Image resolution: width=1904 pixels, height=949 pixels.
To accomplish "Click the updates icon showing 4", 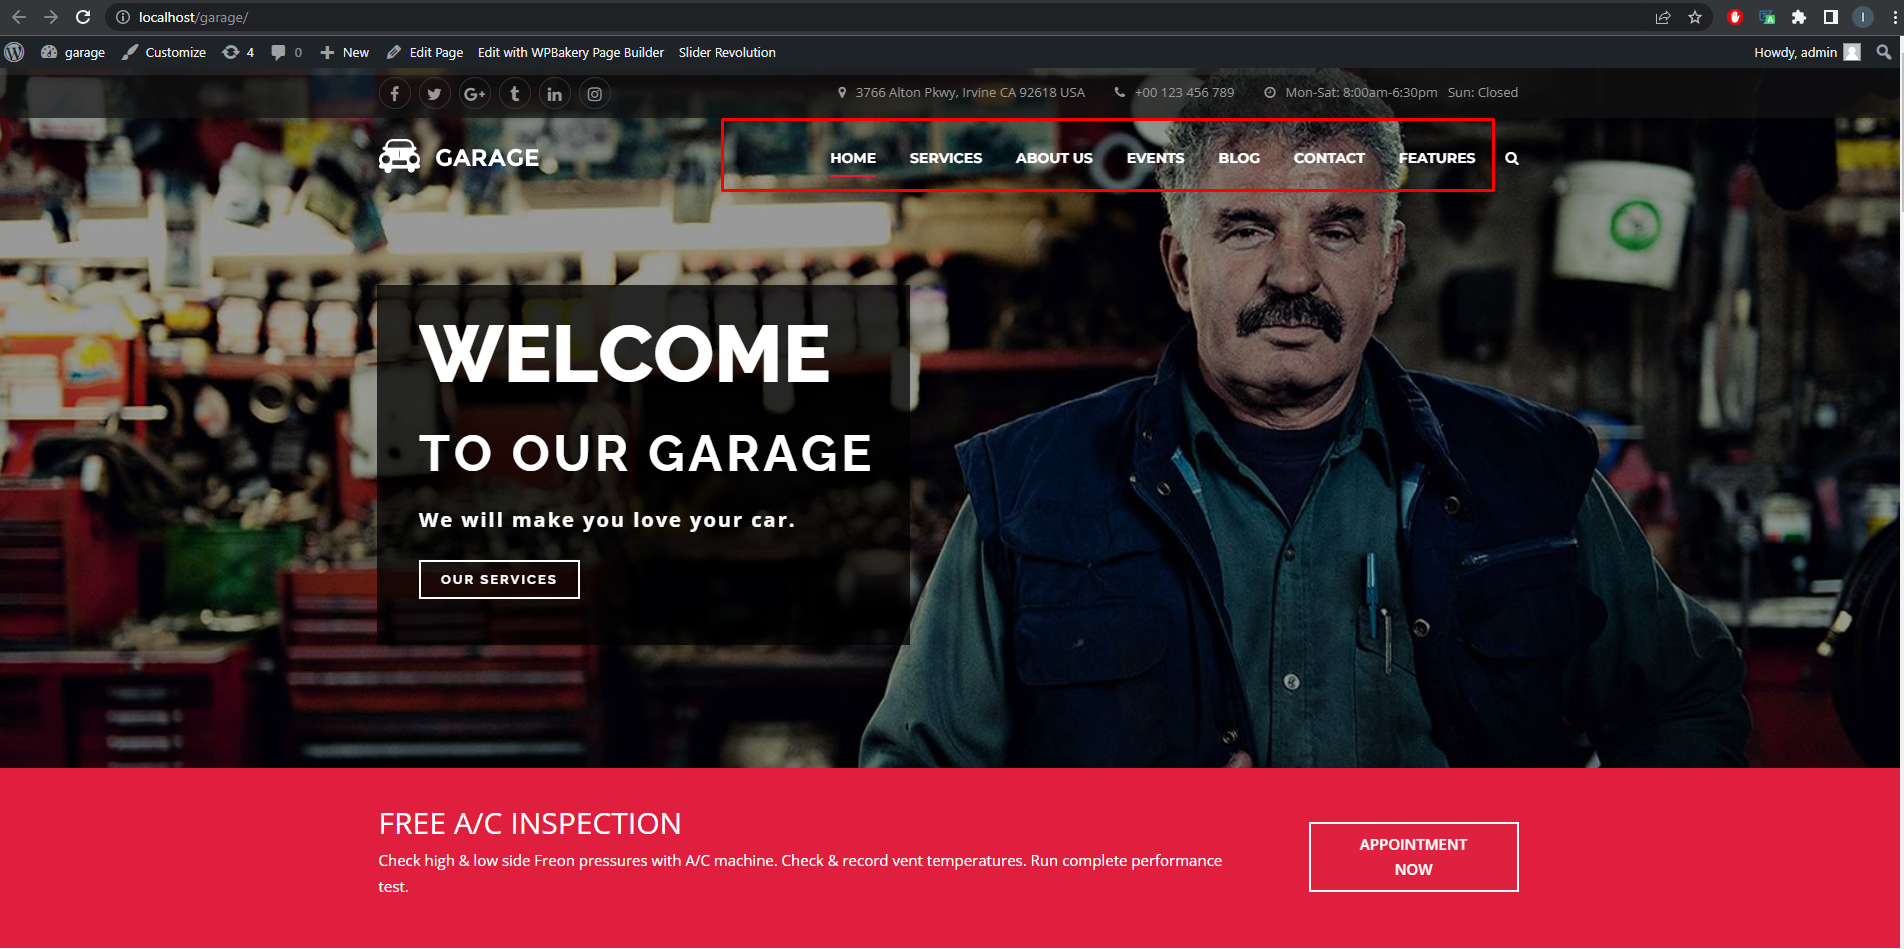I will click(238, 52).
